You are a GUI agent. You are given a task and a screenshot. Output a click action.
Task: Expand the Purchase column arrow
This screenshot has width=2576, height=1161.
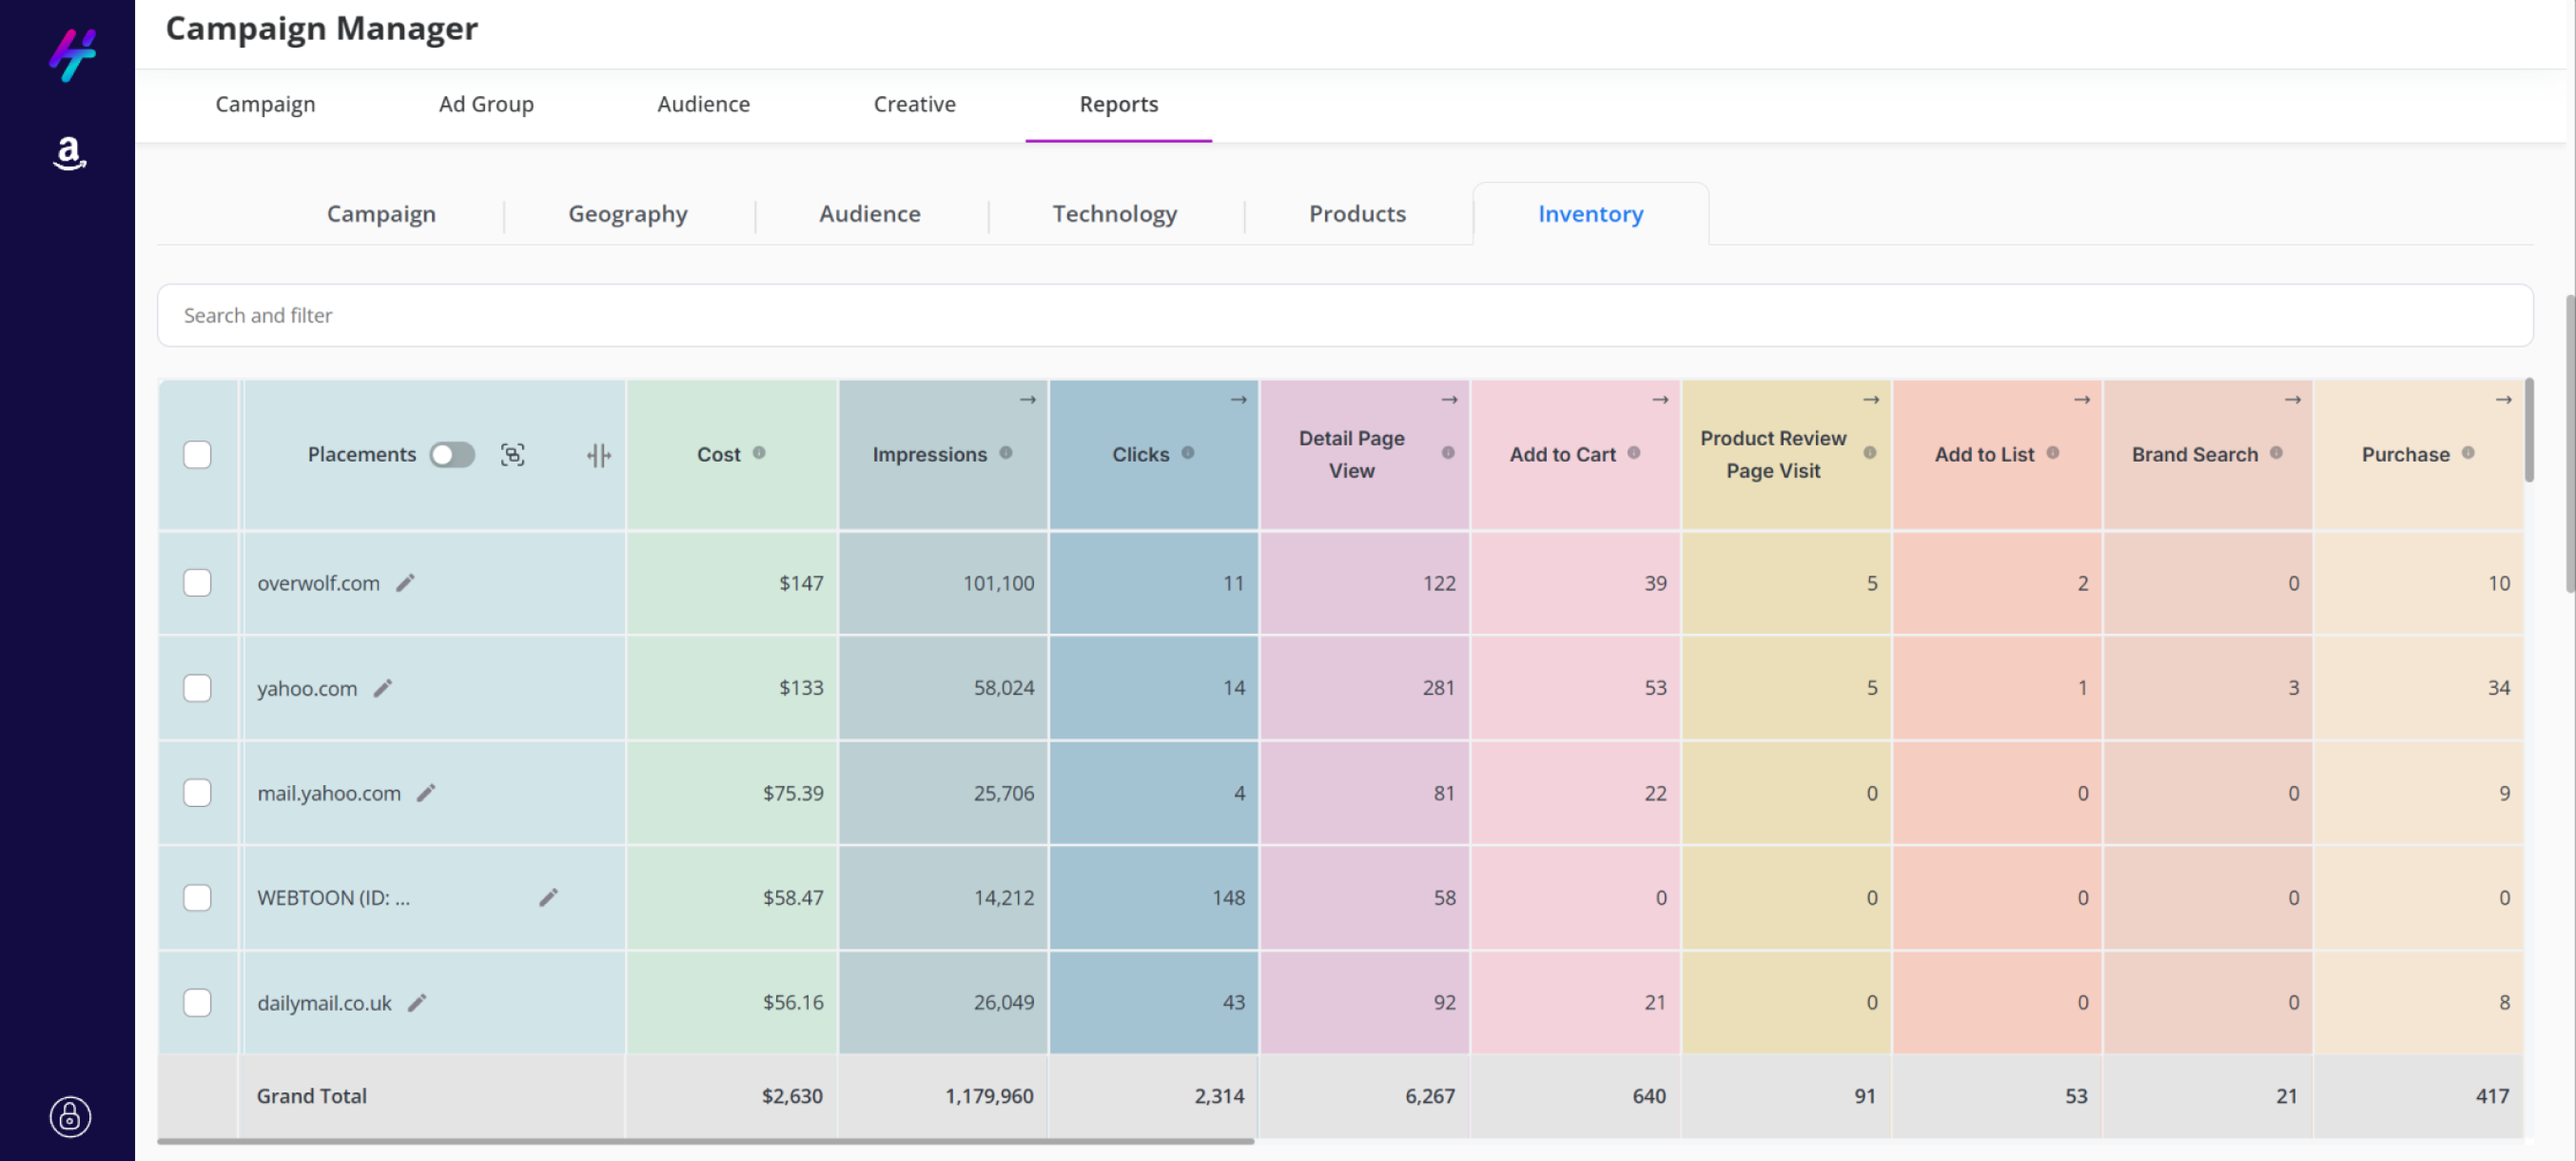pyautogui.click(x=2502, y=400)
